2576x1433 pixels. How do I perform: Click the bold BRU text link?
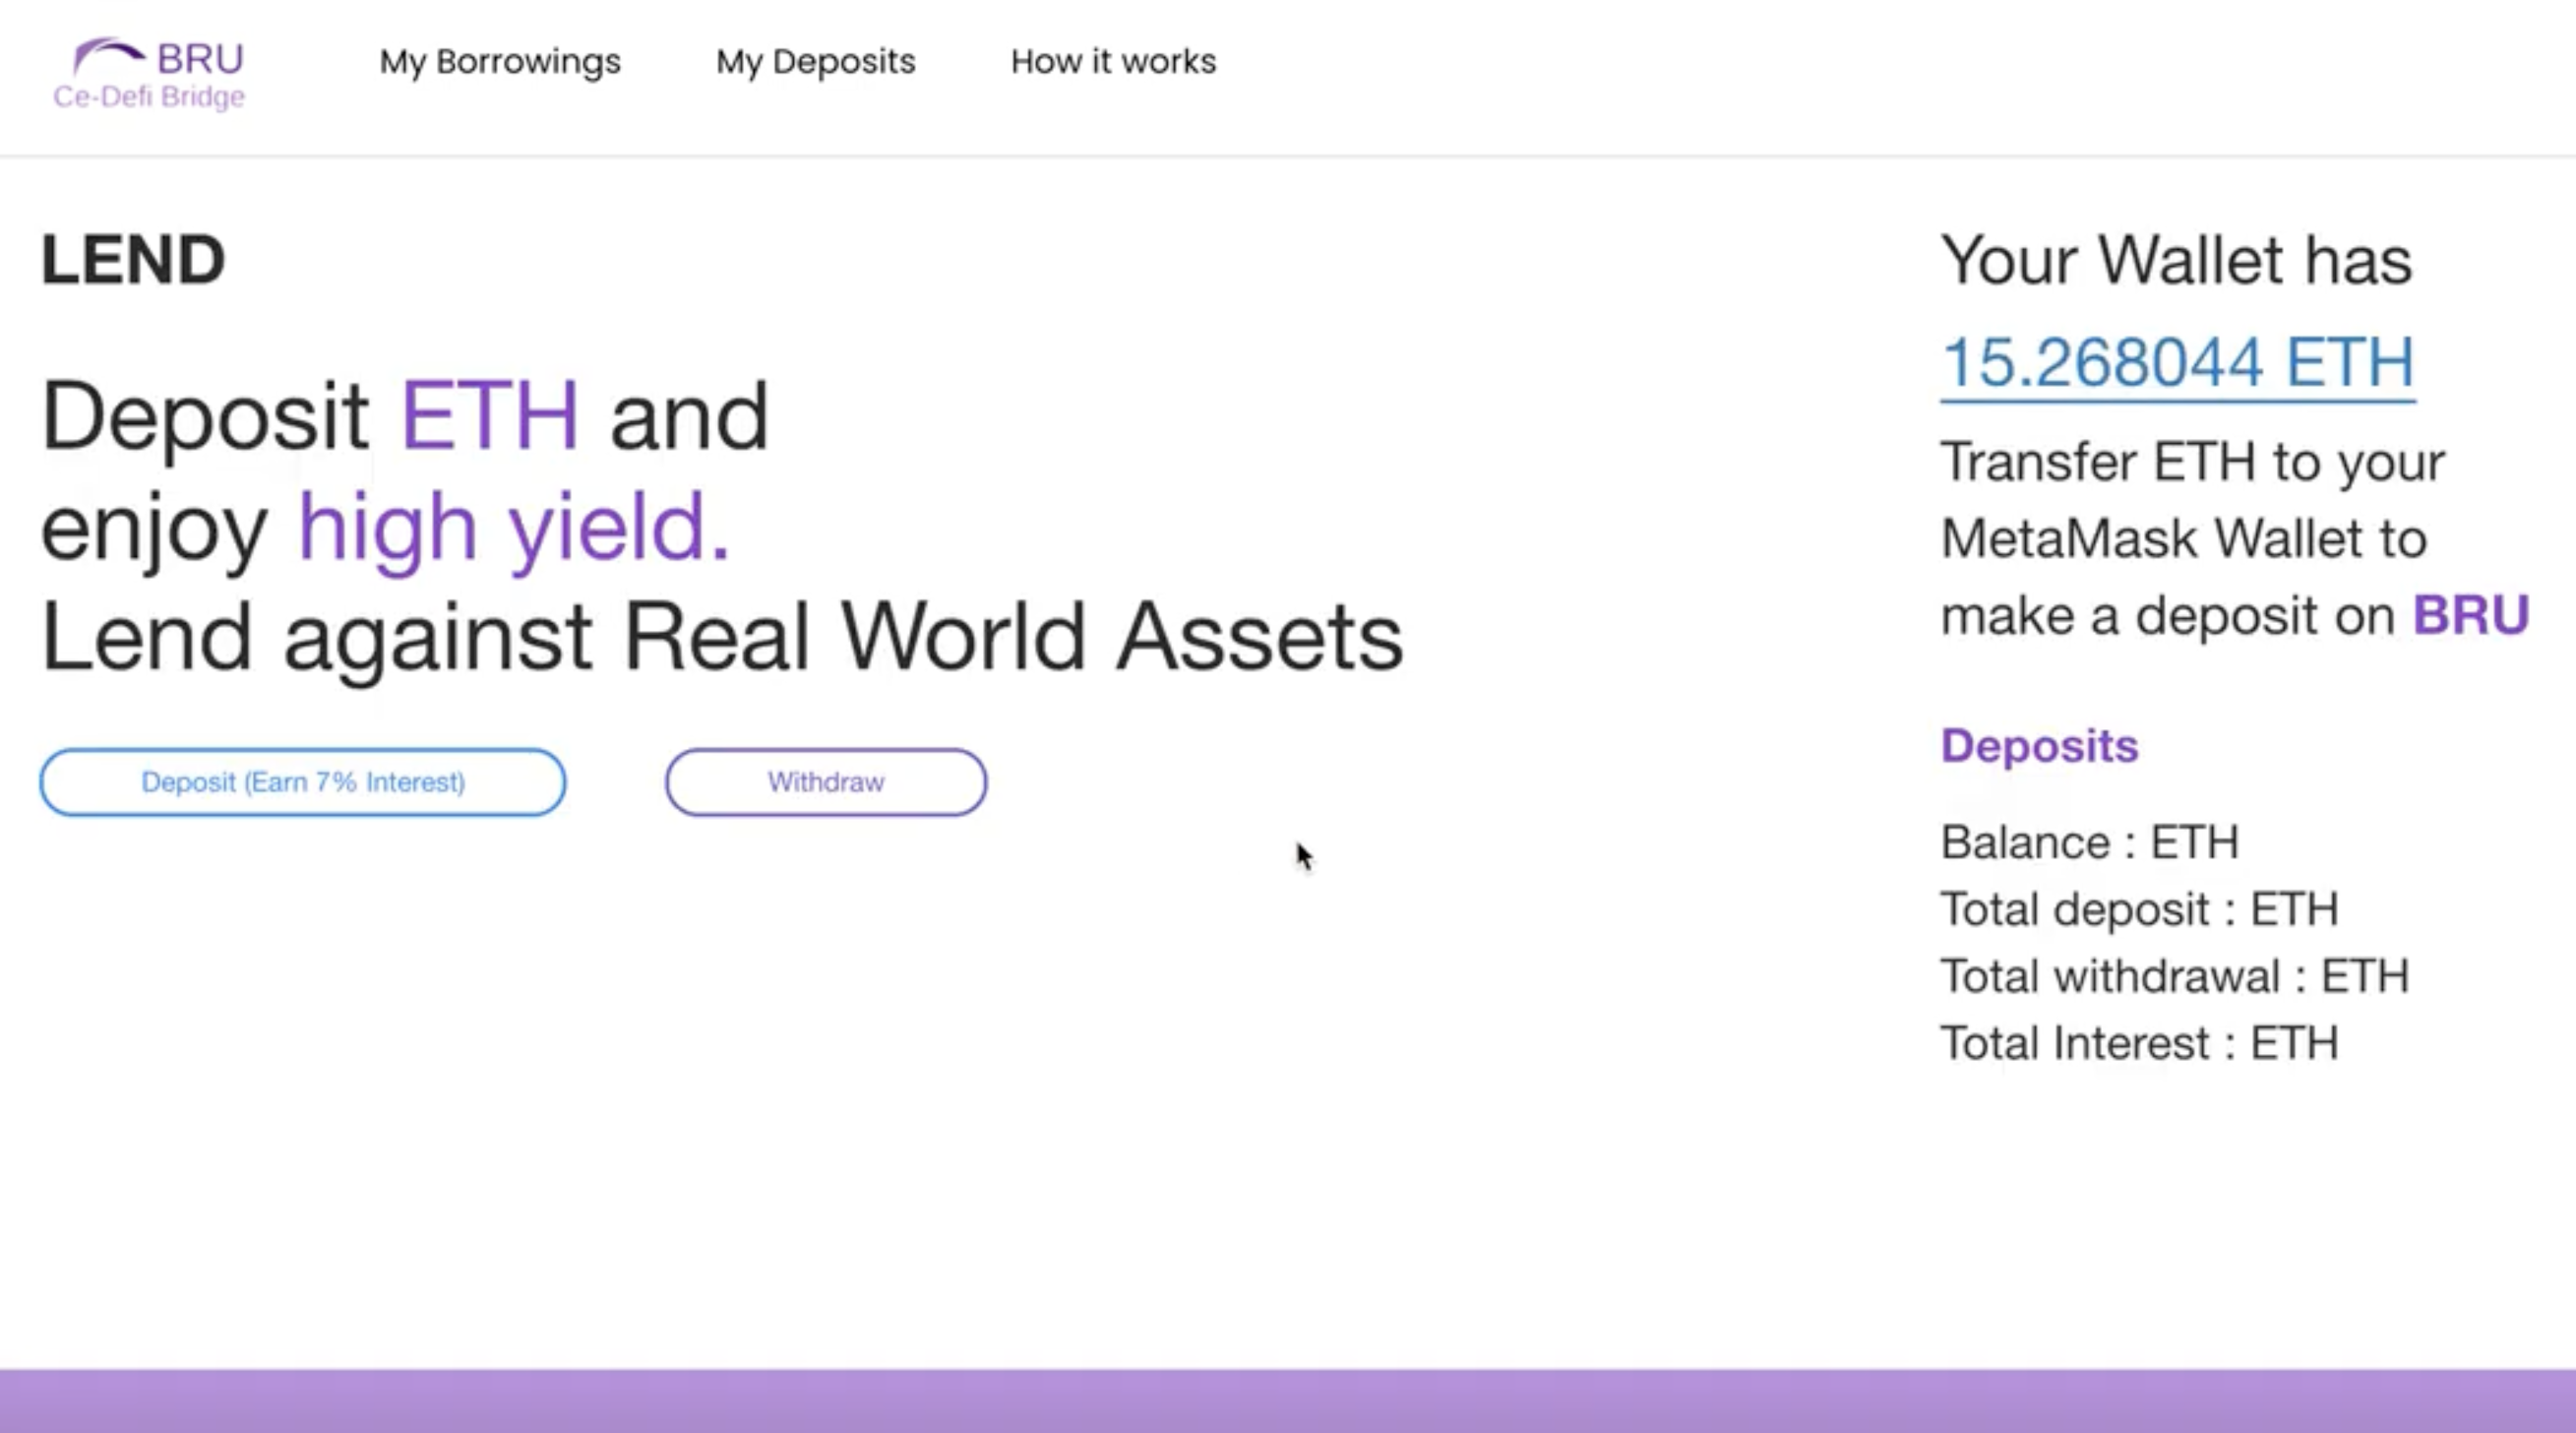pos(2470,615)
